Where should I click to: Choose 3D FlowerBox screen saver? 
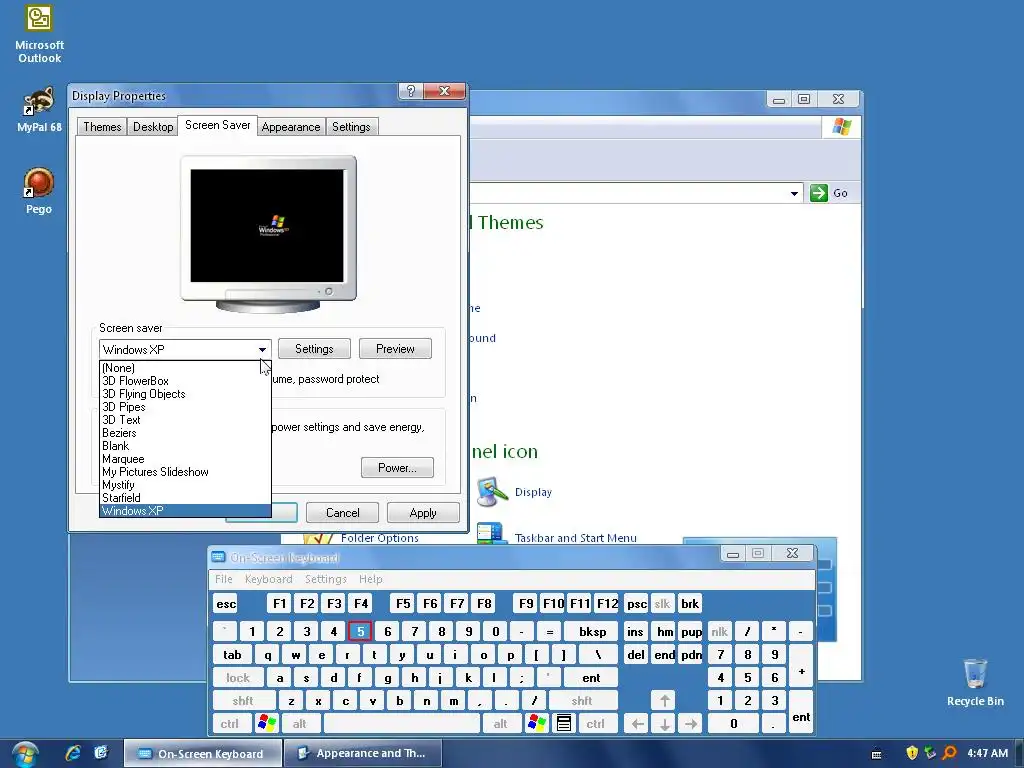[x=185, y=381]
